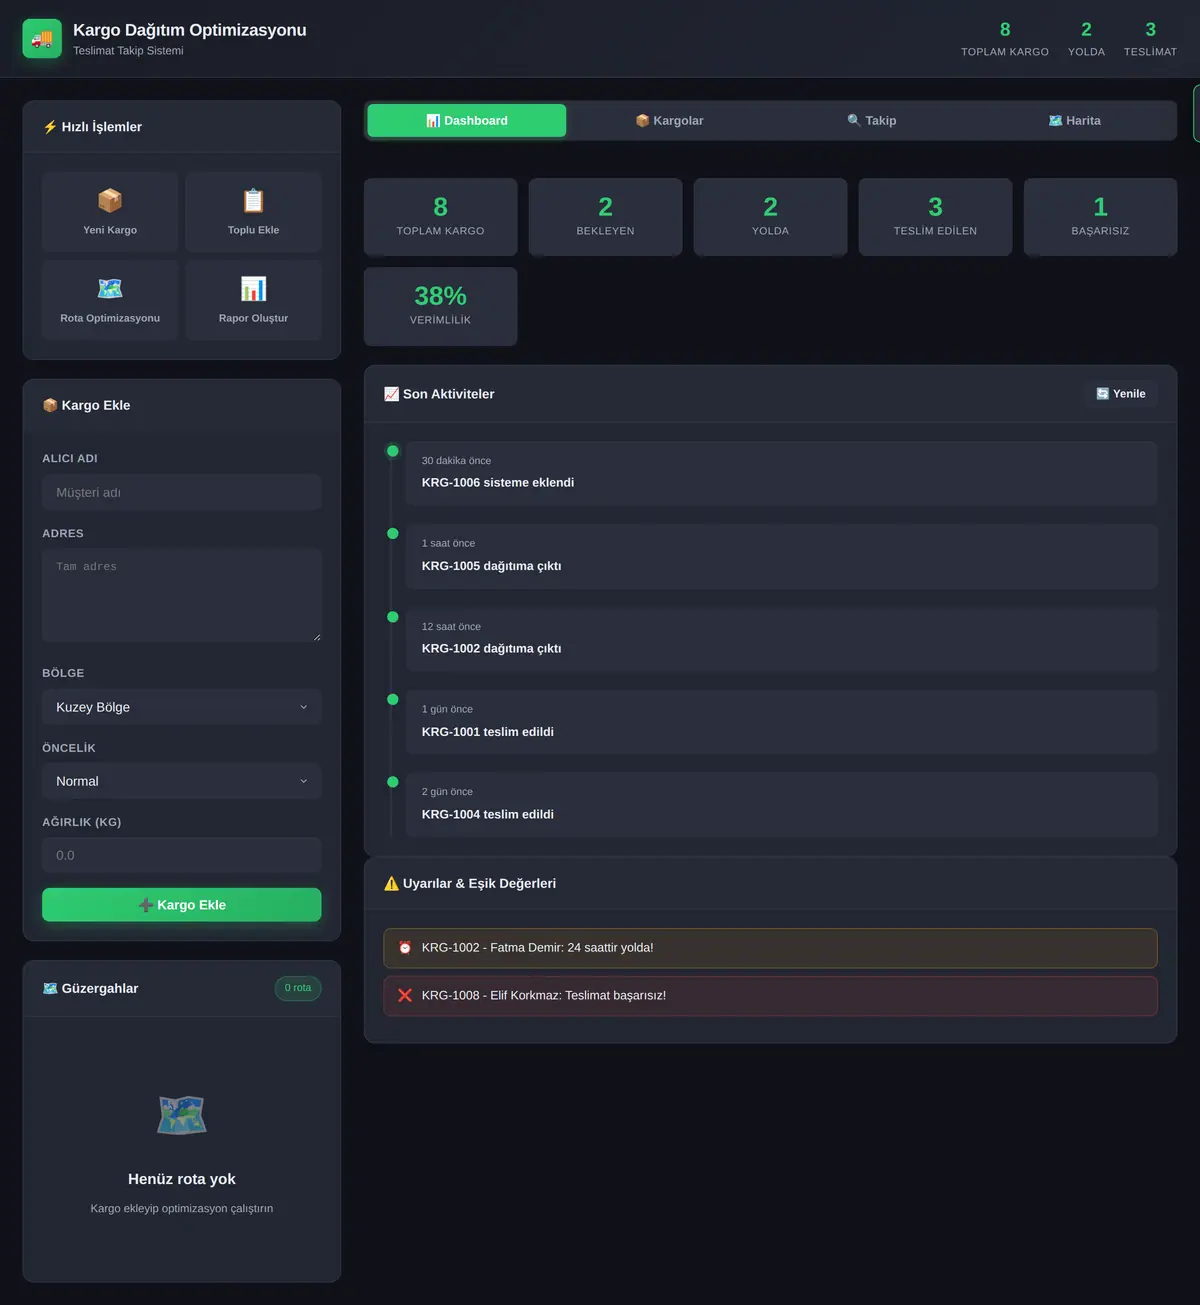This screenshot has width=1200, height=1305.
Task: Click the 'Henüz rota yok' message
Action: click(182, 1179)
